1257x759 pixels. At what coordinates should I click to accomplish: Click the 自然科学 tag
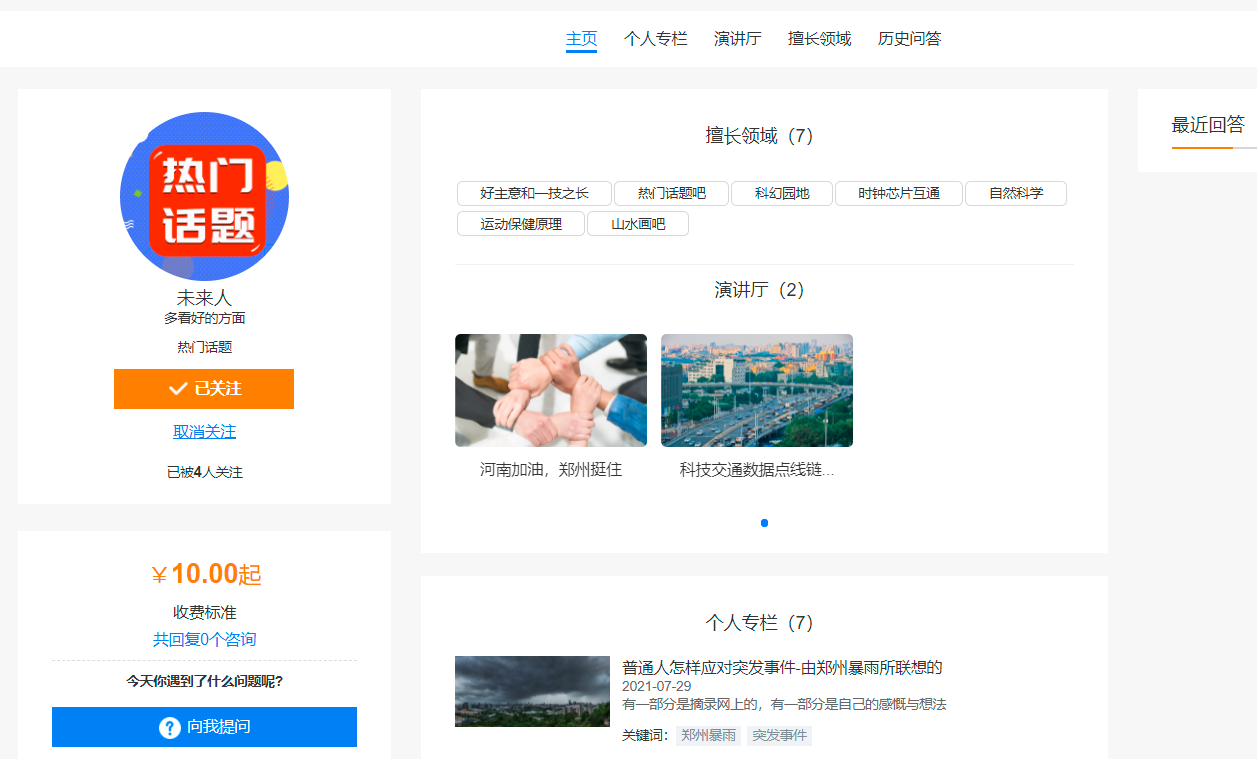(x=1016, y=194)
